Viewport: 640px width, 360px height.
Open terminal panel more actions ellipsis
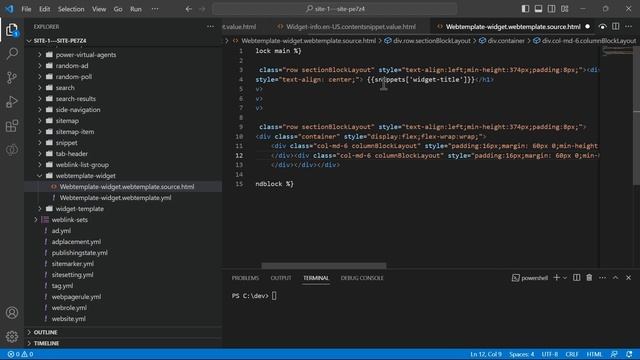pyautogui.click(x=602, y=278)
